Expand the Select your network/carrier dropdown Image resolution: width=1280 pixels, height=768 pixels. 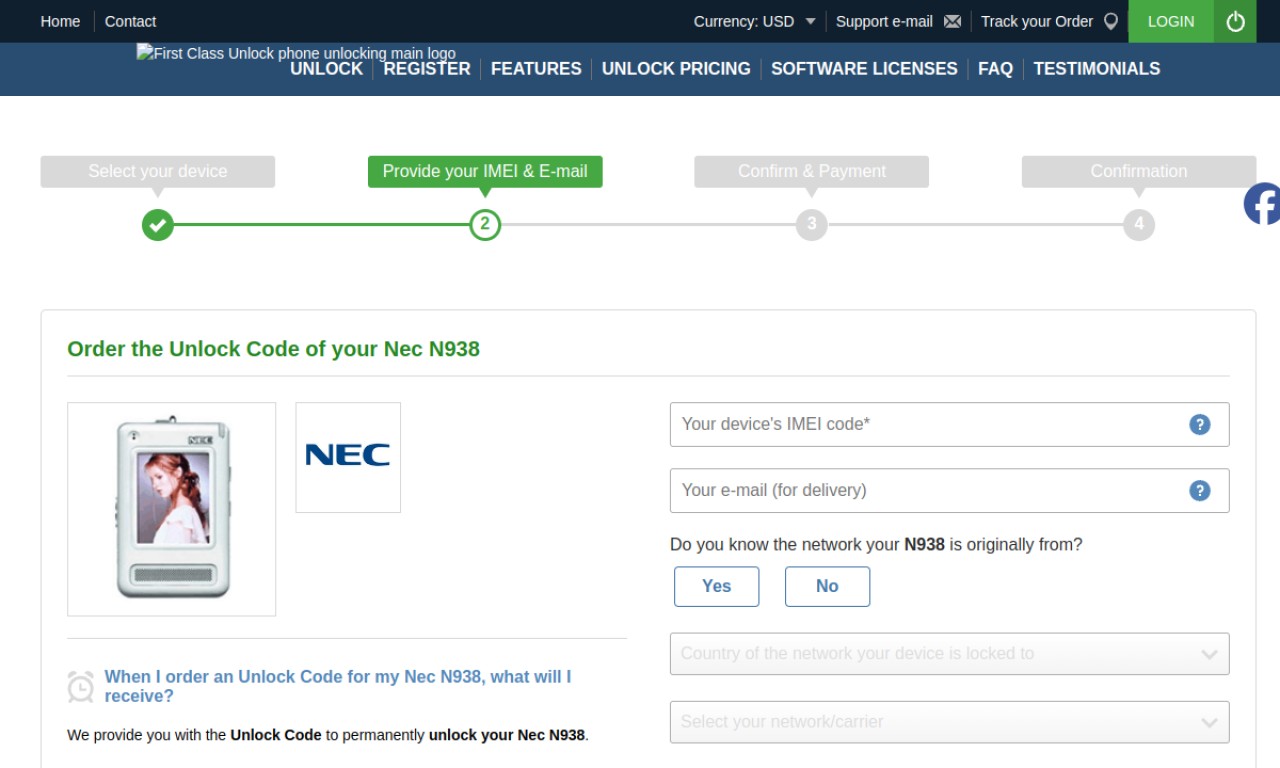tap(949, 722)
